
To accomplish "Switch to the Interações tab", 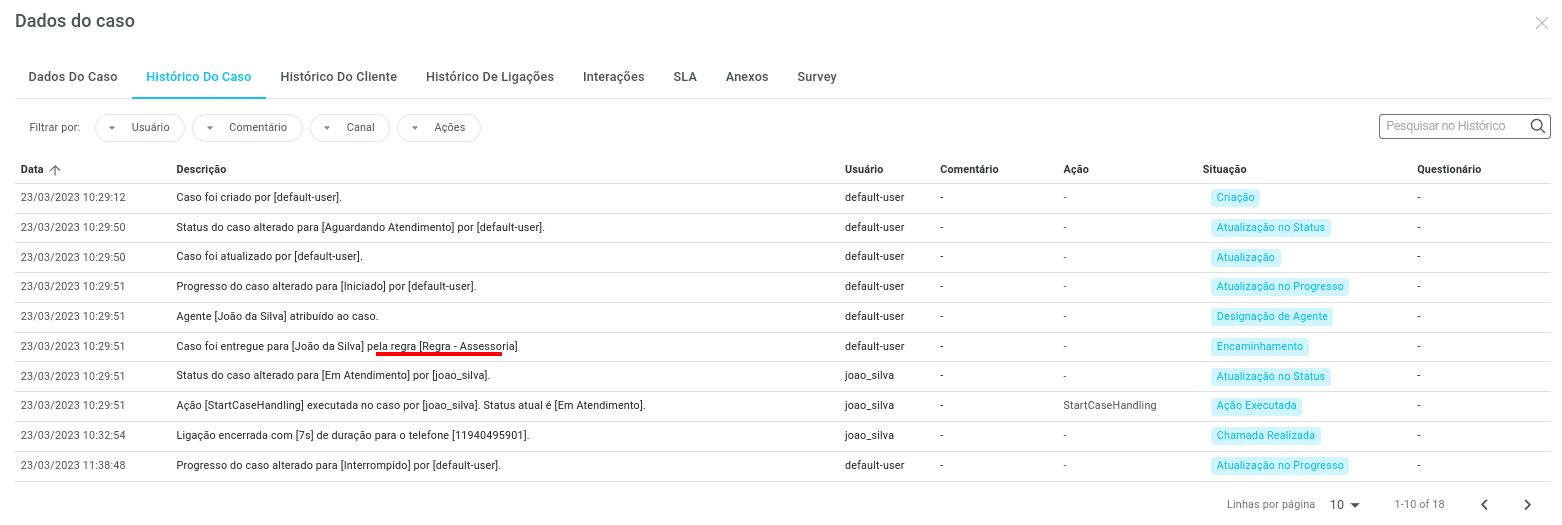I will coord(613,77).
